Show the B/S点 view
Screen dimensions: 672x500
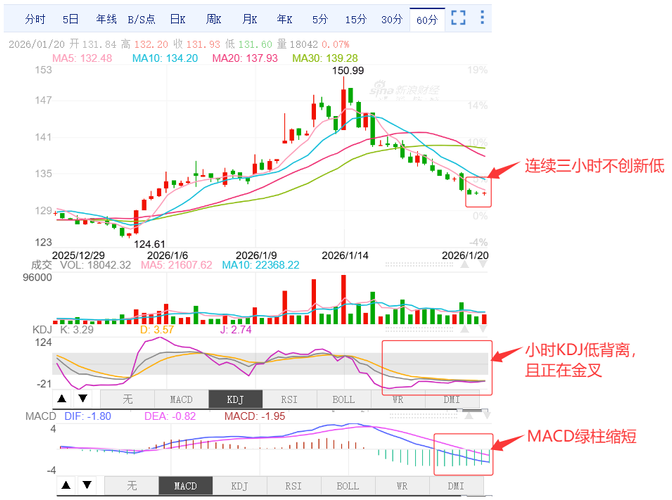141,19
